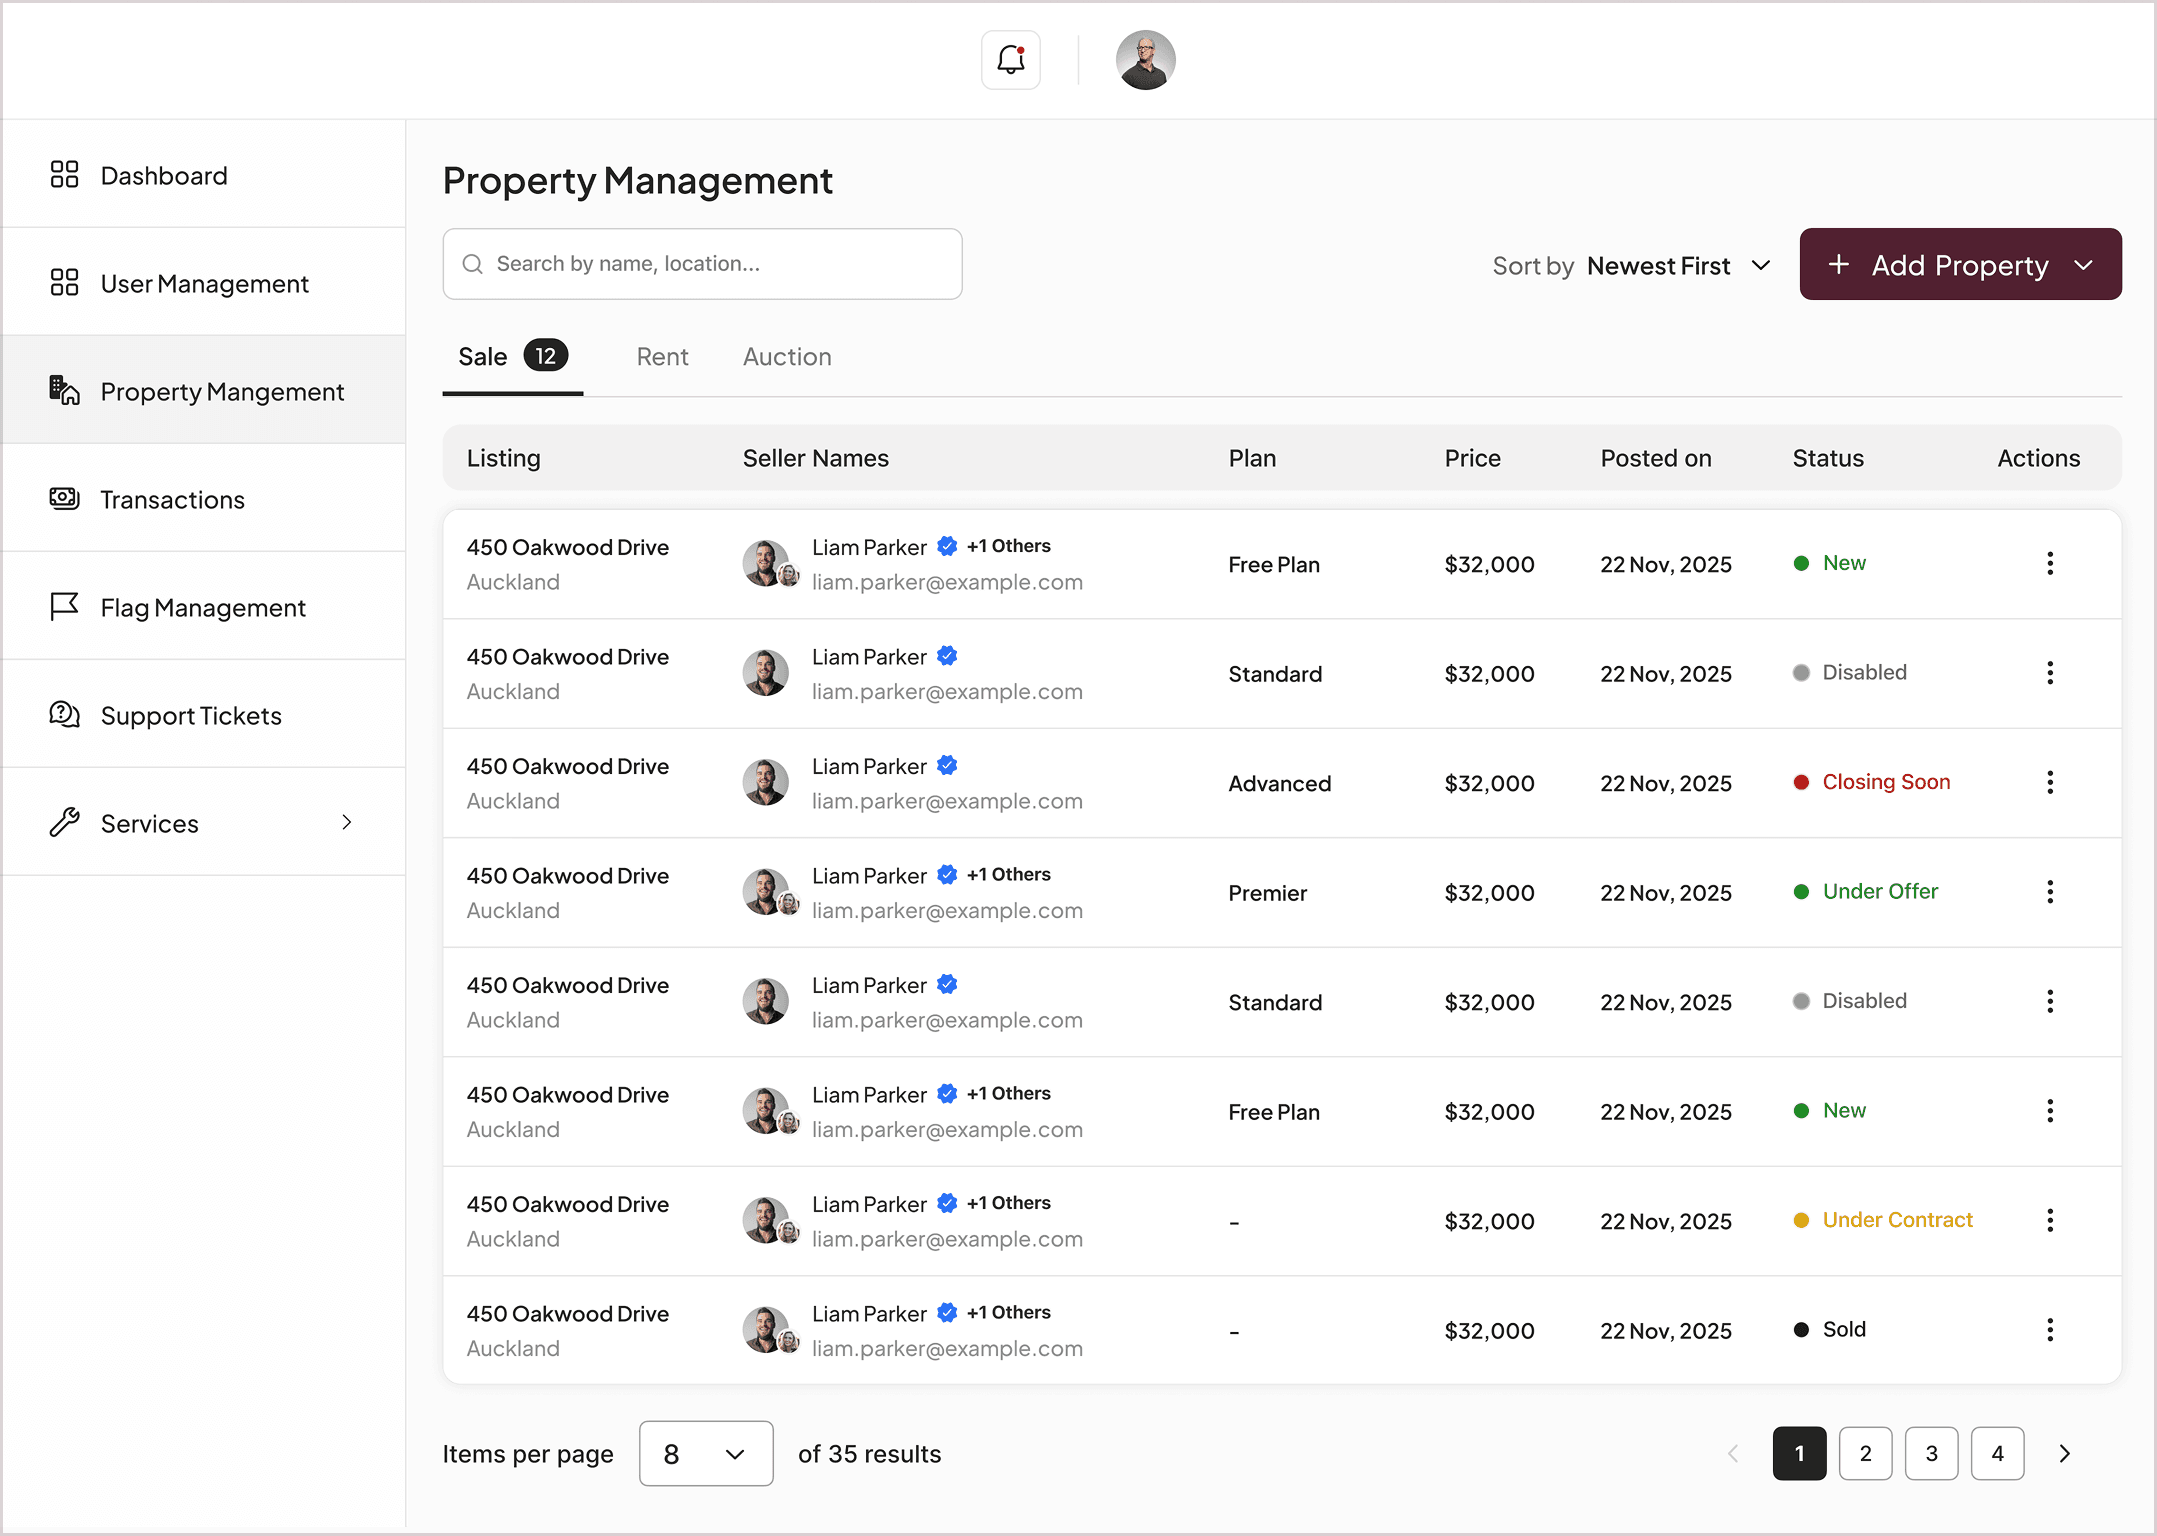Click the Flag Management flag icon
Viewport: 2157px width, 1536px height.
(64, 606)
